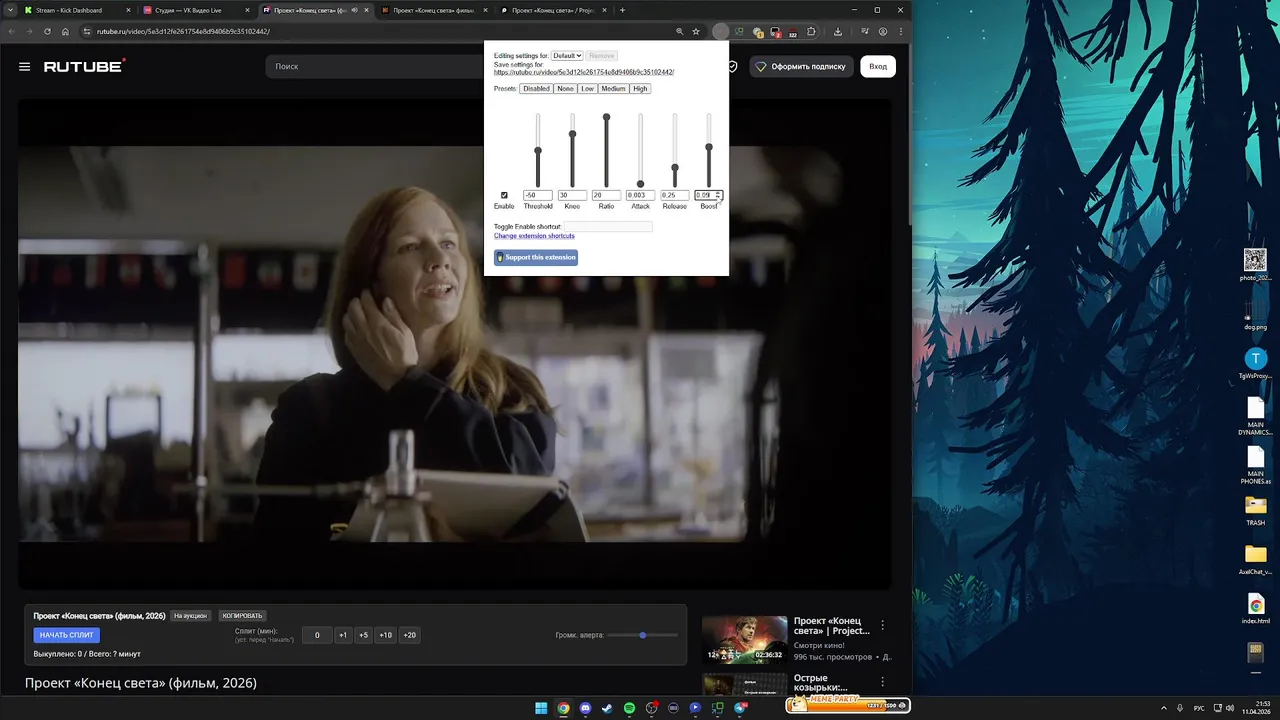Reload the page
The height and width of the screenshot is (720, 1280).
(x=47, y=31)
